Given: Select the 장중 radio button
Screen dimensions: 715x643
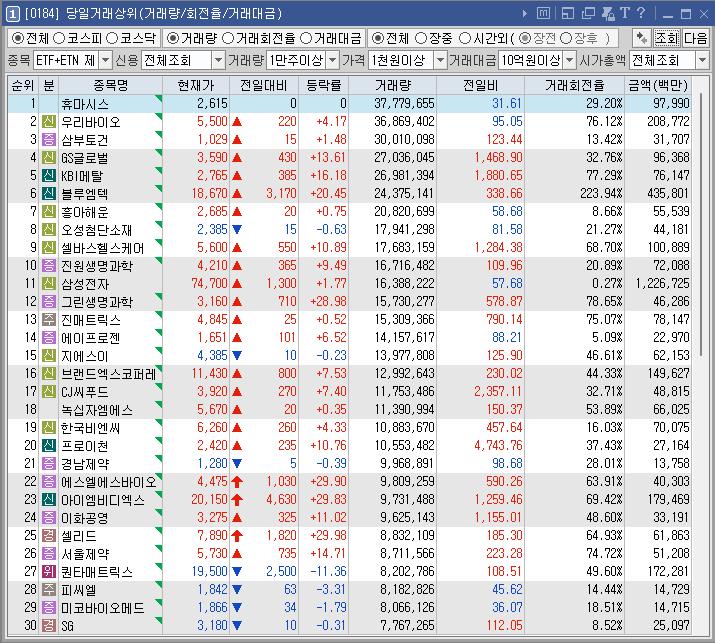Looking at the screenshot, I should [421, 38].
